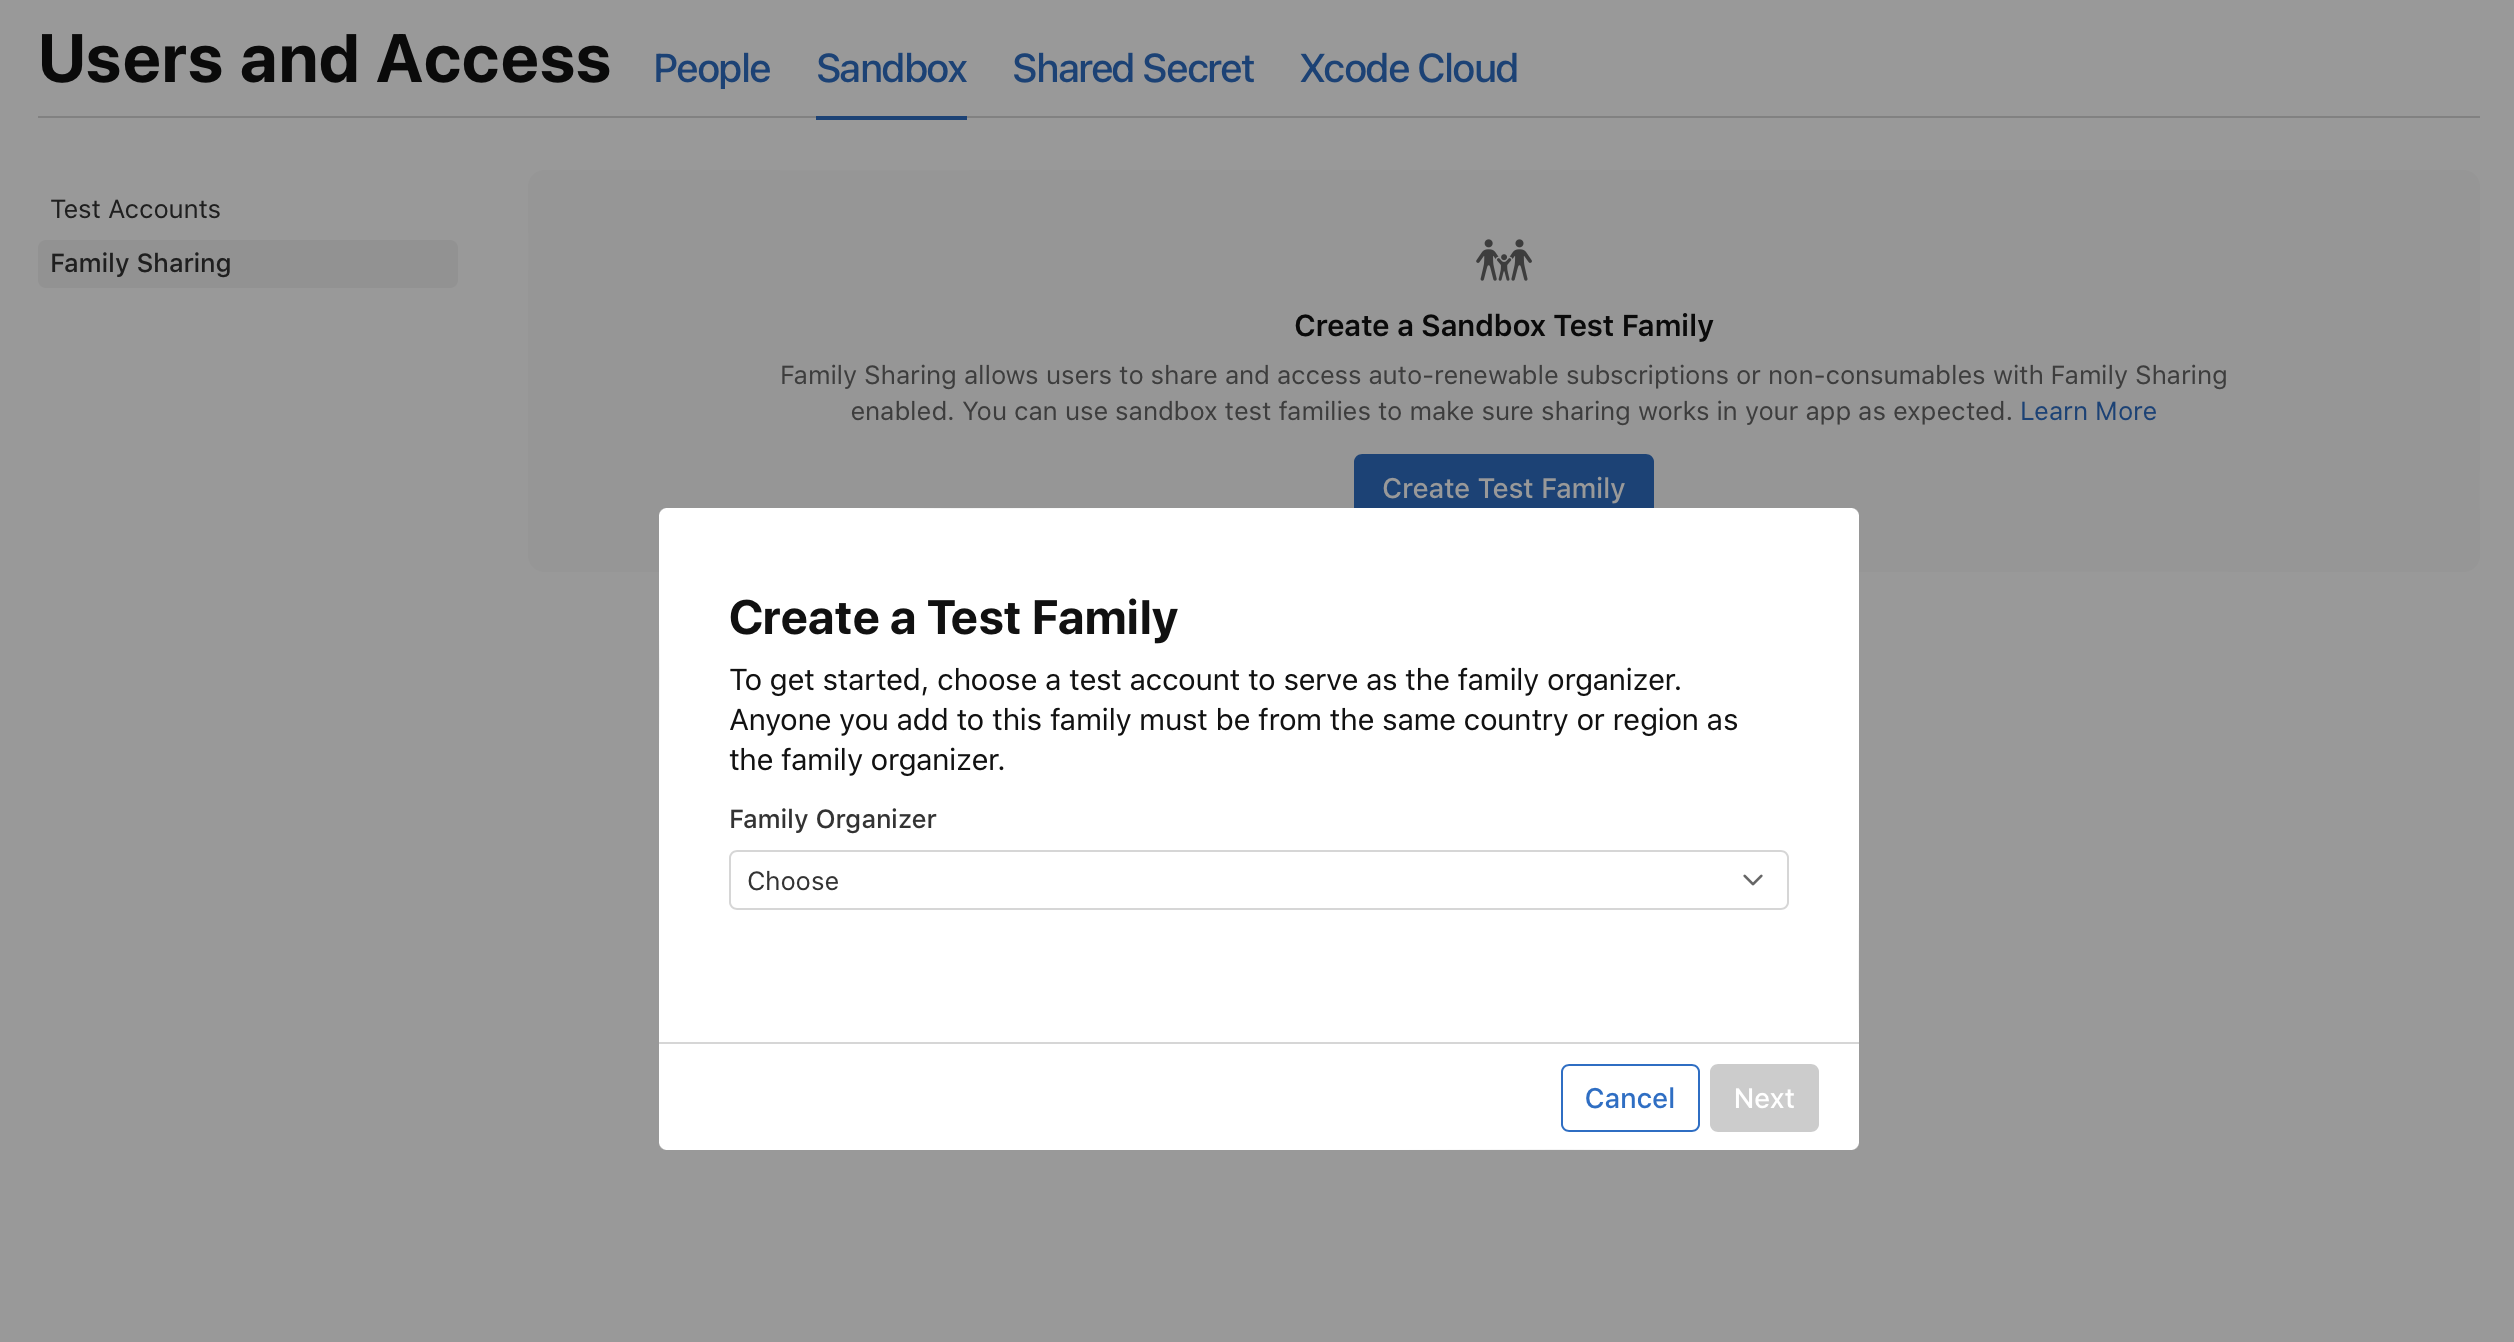Image resolution: width=2514 pixels, height=1342 pixels.
Task: Click the Cancel button in the dialog
Action: point(1628,1097)
